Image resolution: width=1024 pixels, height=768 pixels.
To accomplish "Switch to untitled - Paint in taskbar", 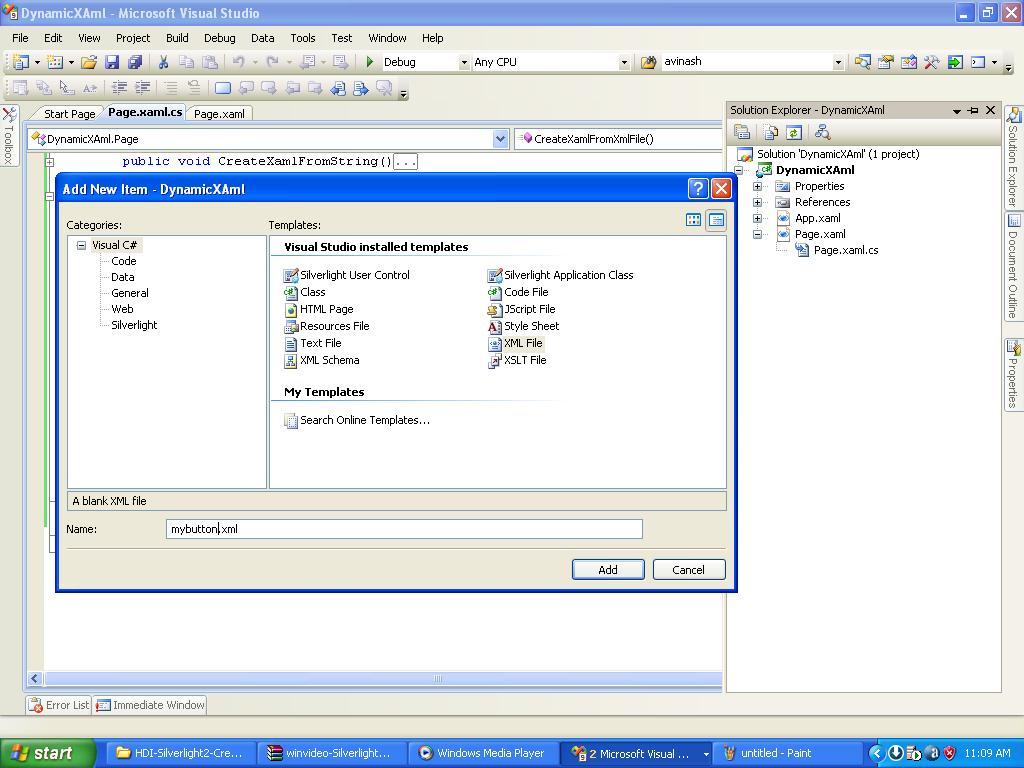I will click(x=786, y=753).
